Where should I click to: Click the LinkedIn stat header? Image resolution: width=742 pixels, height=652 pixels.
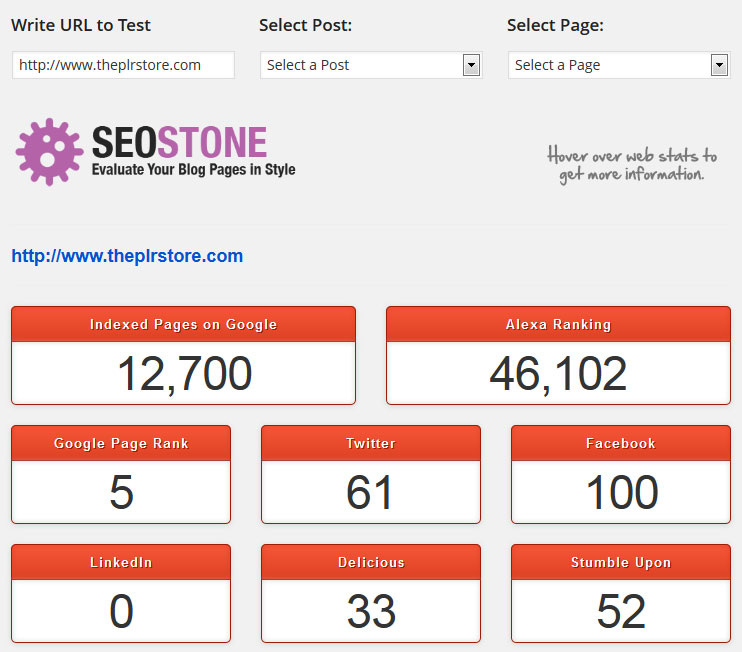point(121,562)
